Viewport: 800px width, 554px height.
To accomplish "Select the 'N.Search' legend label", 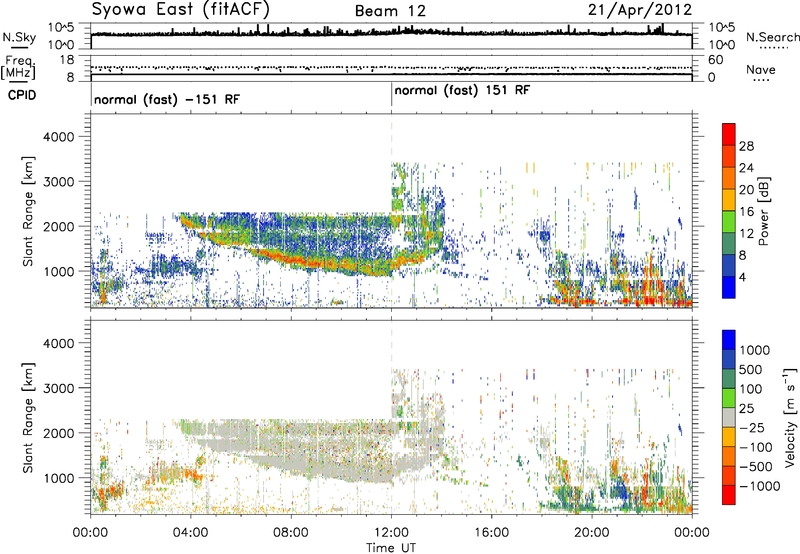I will (772, 37).
